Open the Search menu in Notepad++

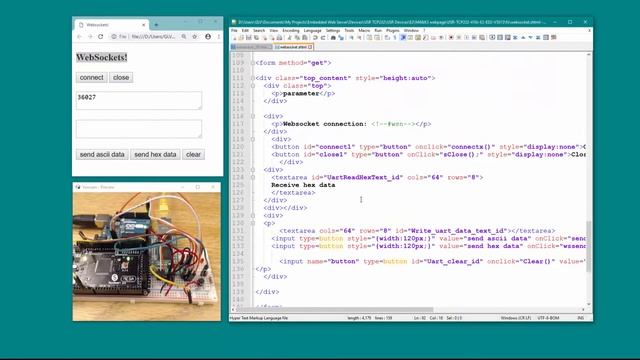tap(259, 31)
